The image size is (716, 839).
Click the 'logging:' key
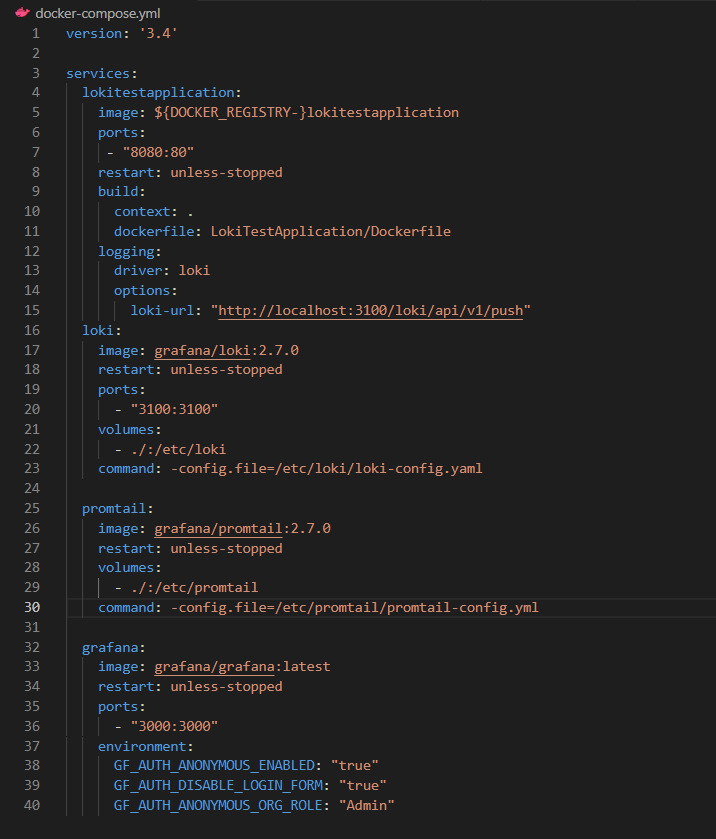pos(130,251)
